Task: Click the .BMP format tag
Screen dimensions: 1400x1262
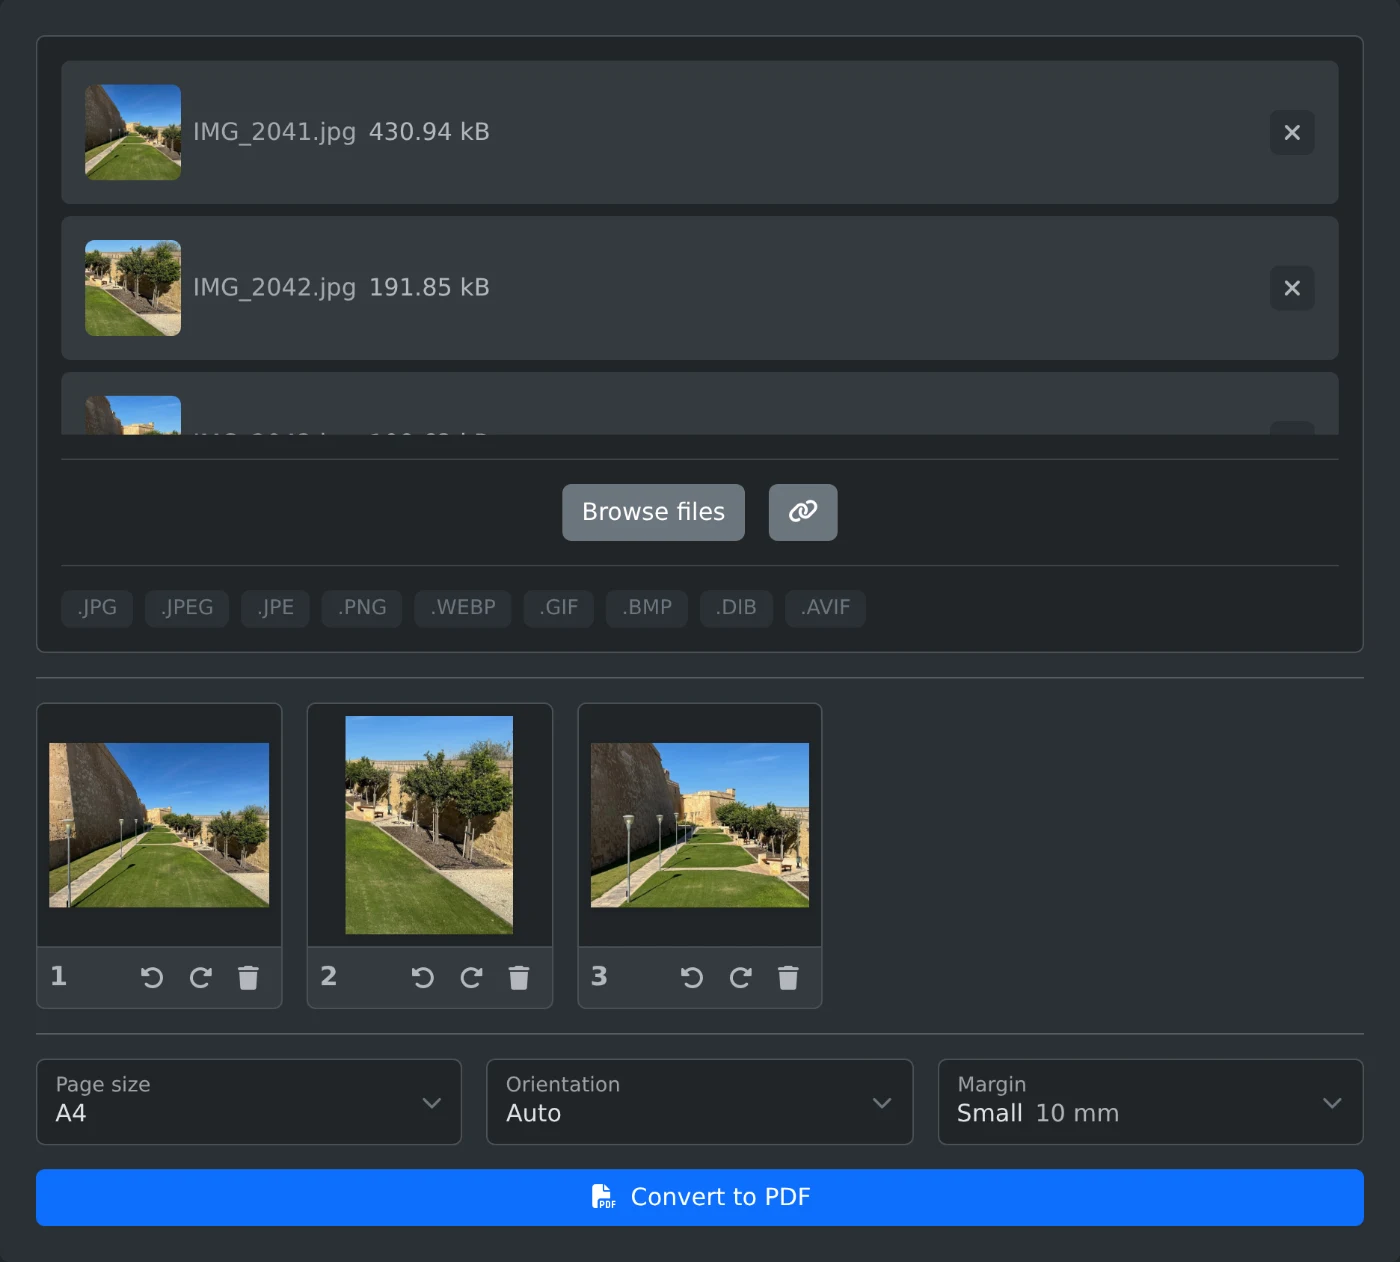Action: 647,608
